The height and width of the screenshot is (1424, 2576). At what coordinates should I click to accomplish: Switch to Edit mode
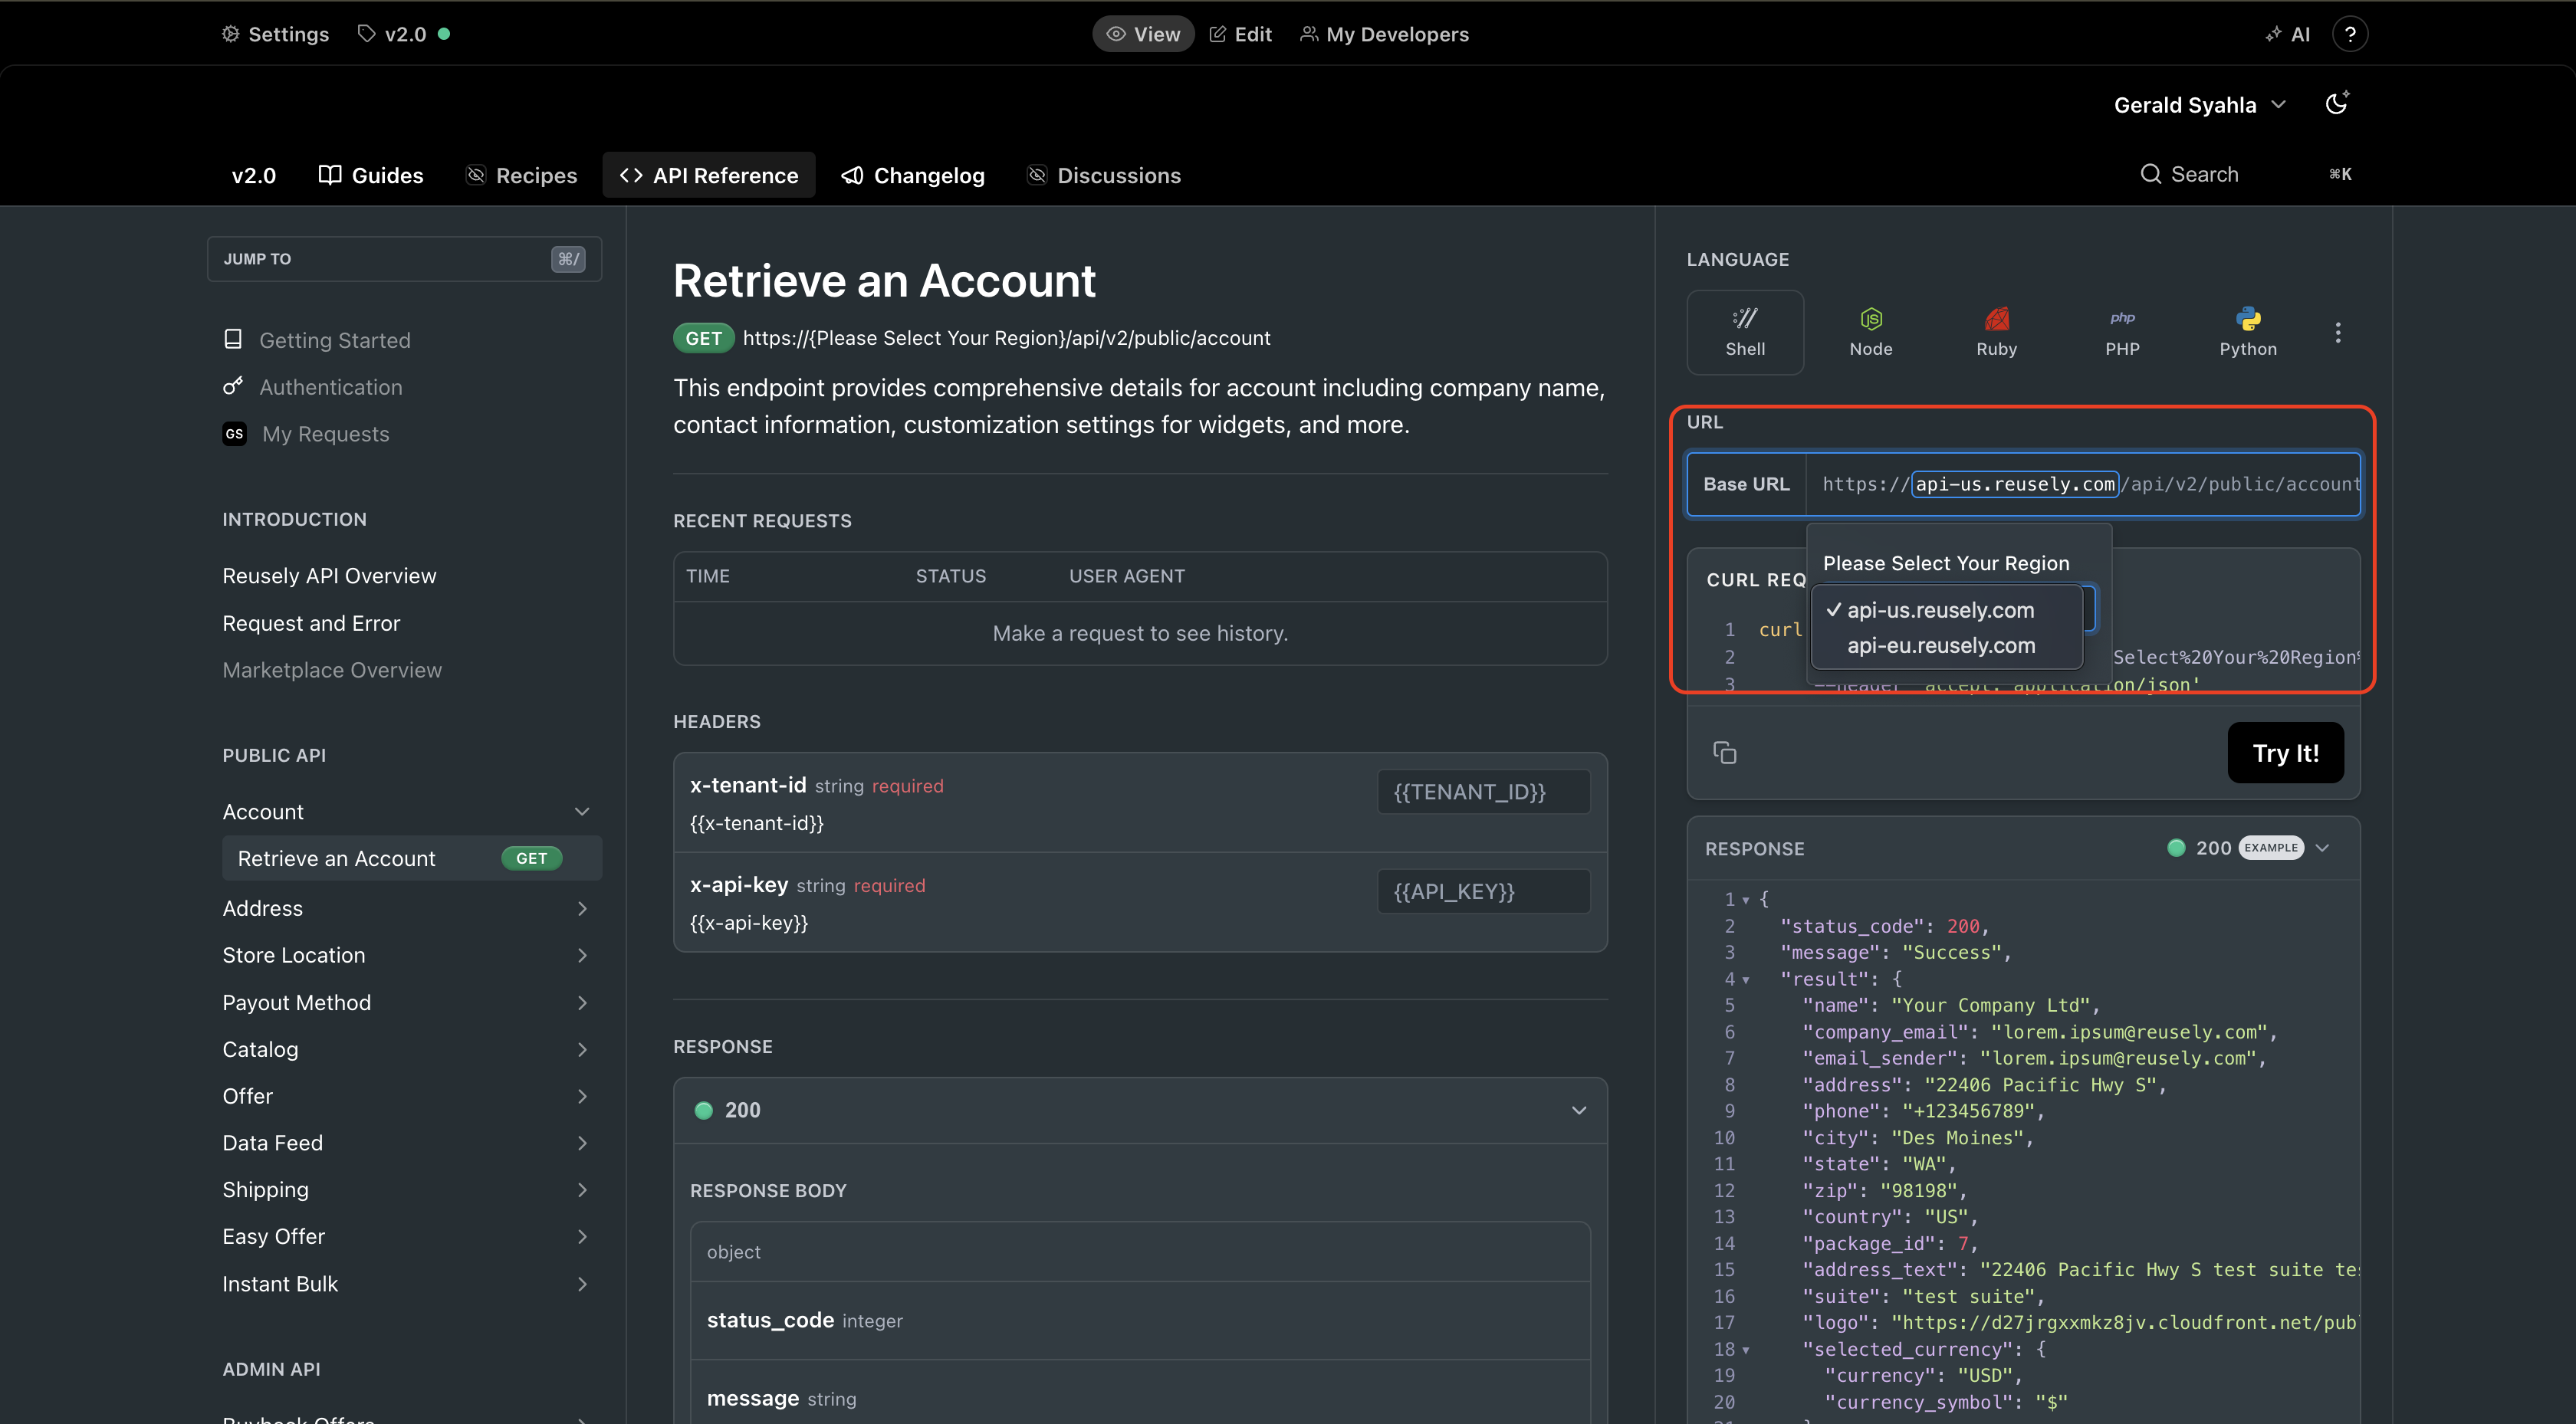[1240, 34]
